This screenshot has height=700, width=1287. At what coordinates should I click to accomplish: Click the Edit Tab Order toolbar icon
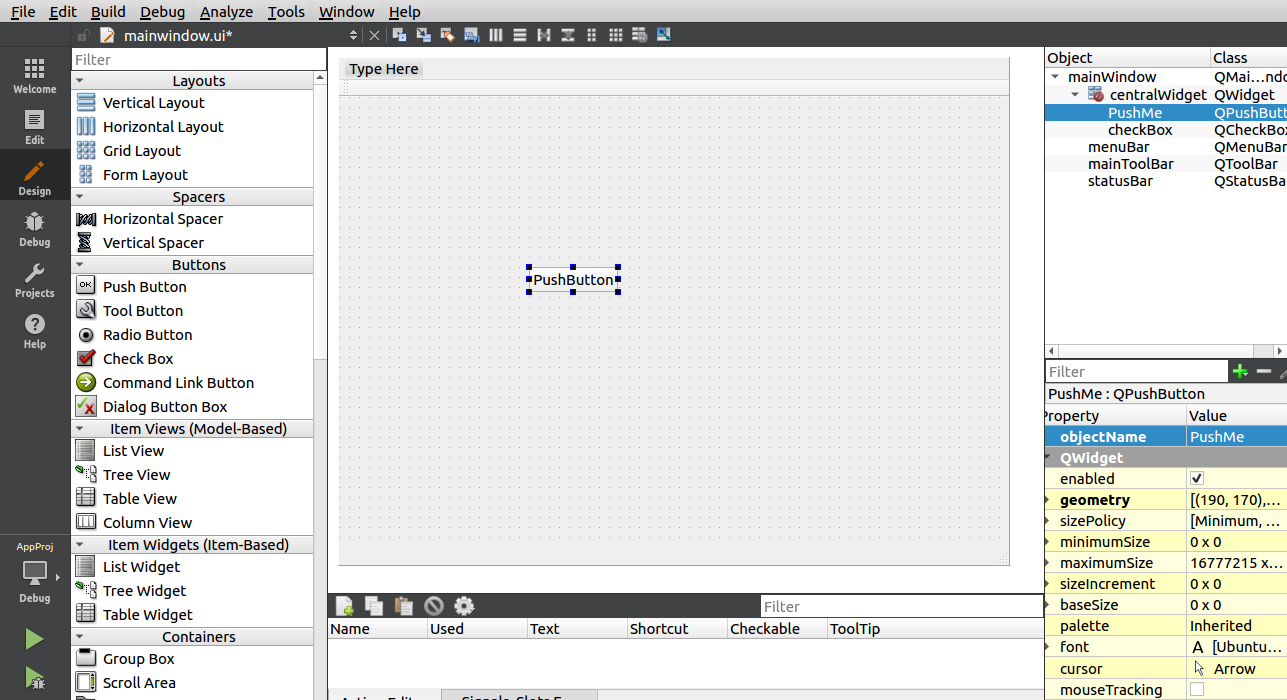[x=471, y=35]
